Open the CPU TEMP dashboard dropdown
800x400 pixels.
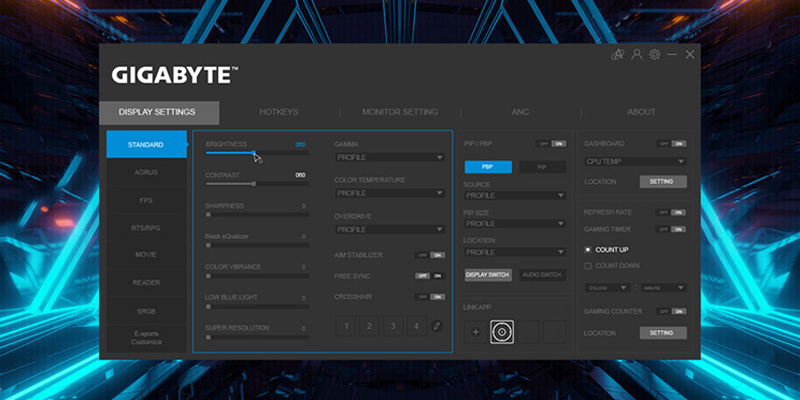(635, 162)
